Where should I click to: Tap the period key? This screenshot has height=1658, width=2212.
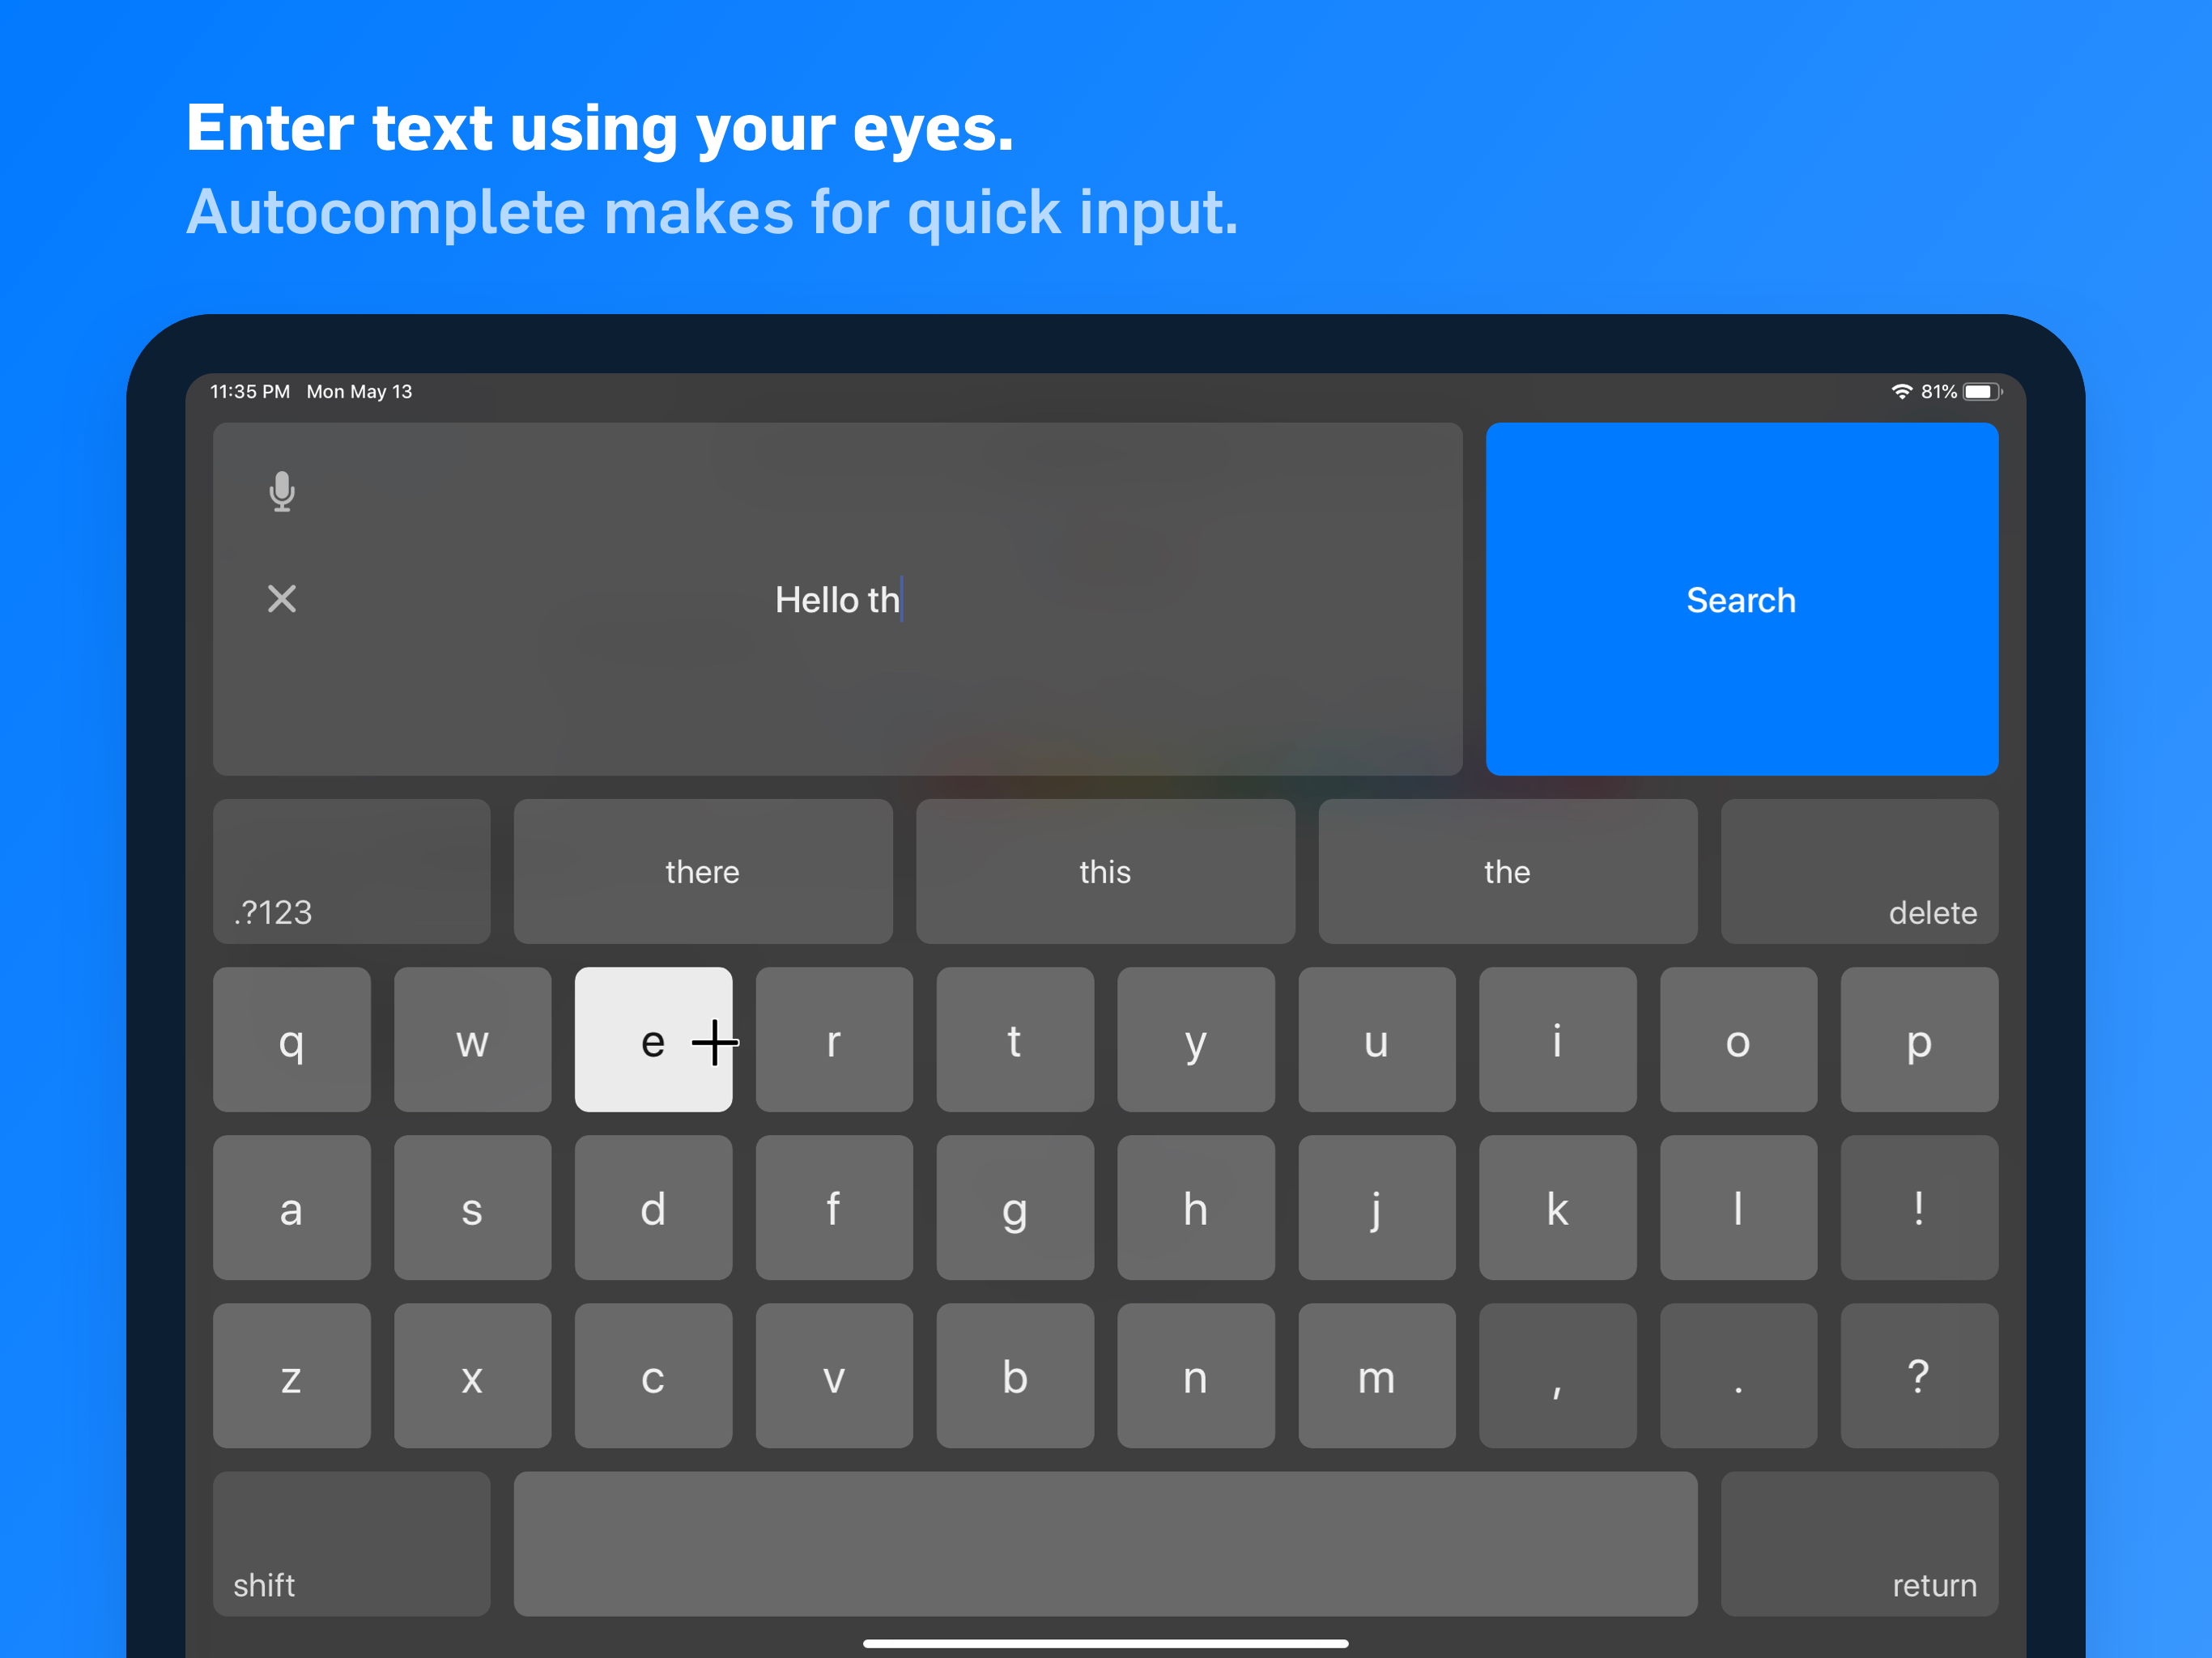click(x=1739, y=1375)
